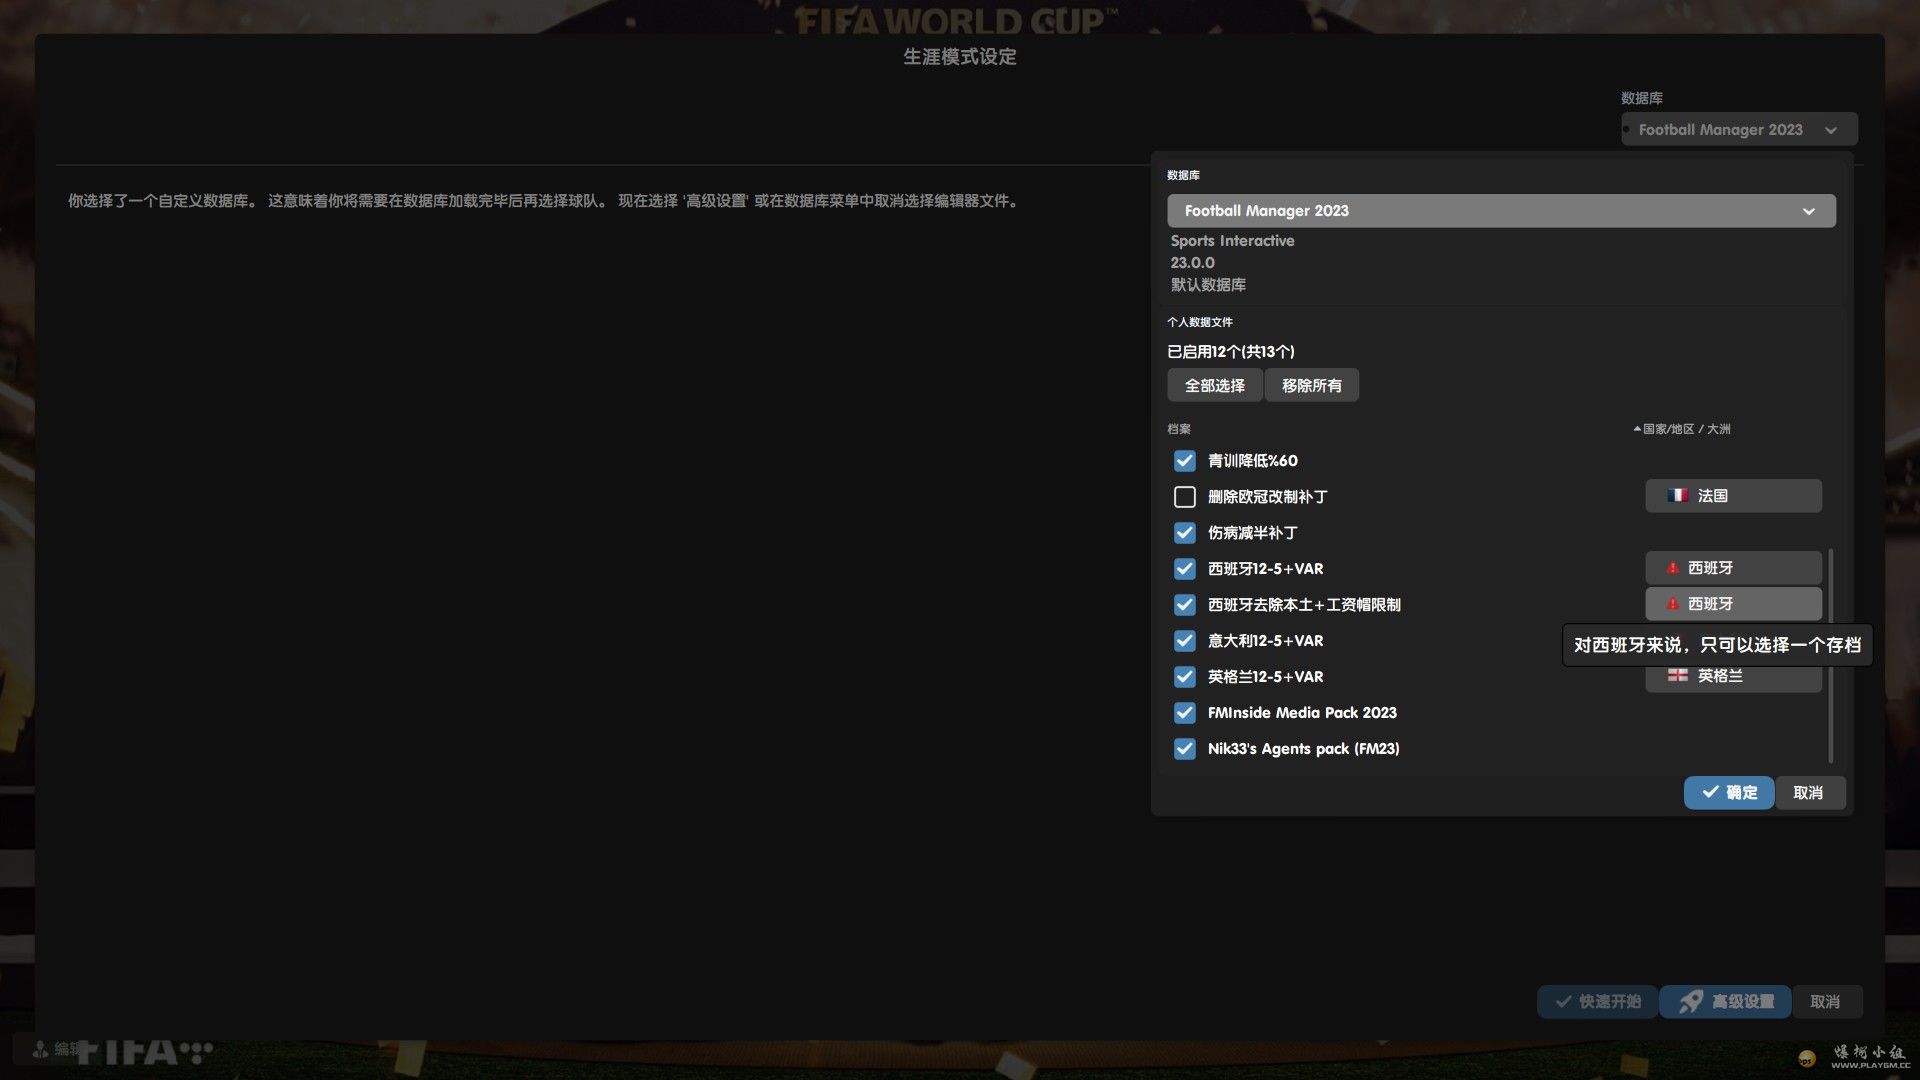Click the 全部选择 button
The width and height of the screenshot is (1920, 1080).
tap(1214, 385)
